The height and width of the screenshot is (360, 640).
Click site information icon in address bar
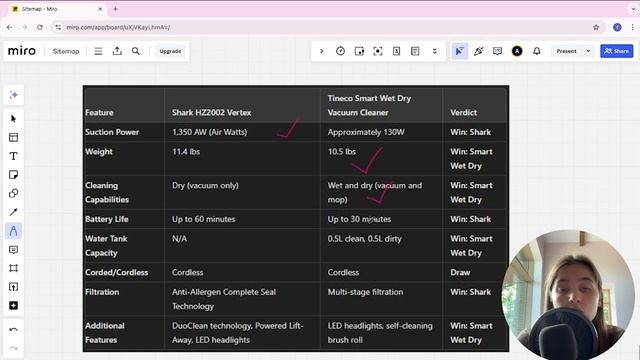tap(58, 27)
